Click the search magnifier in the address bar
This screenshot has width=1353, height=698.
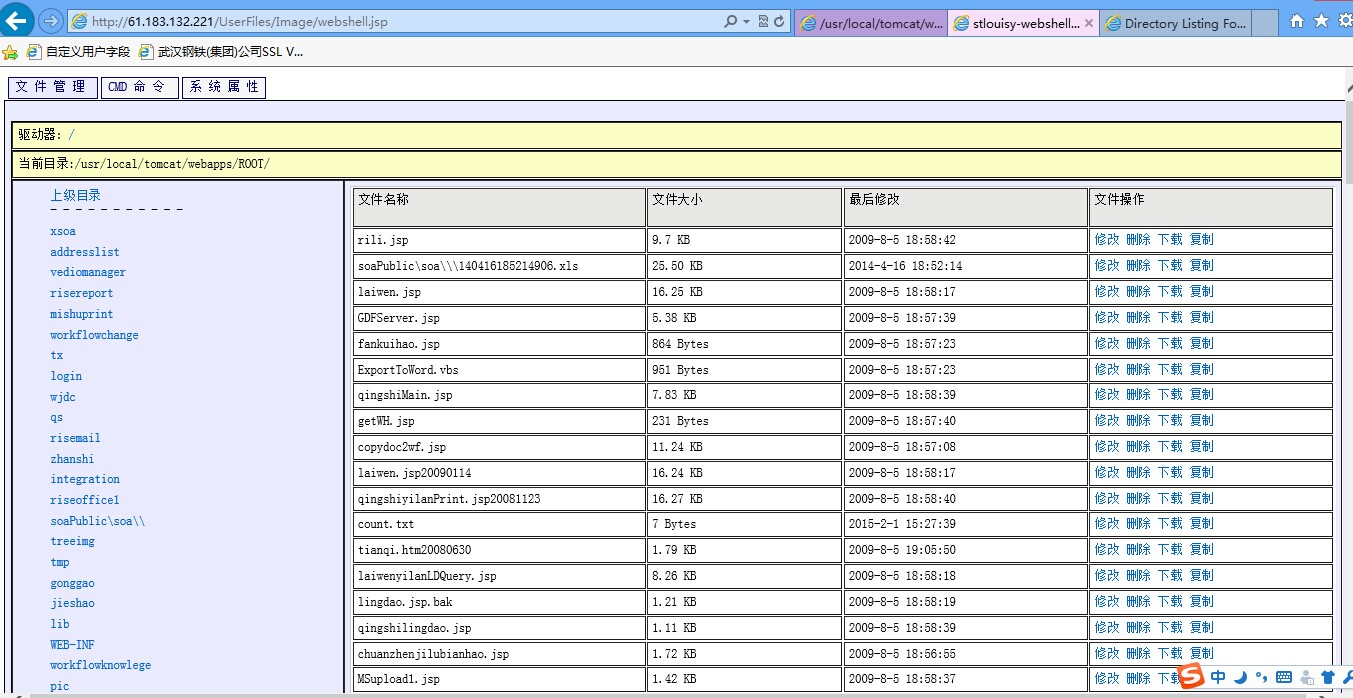[731, 21]
